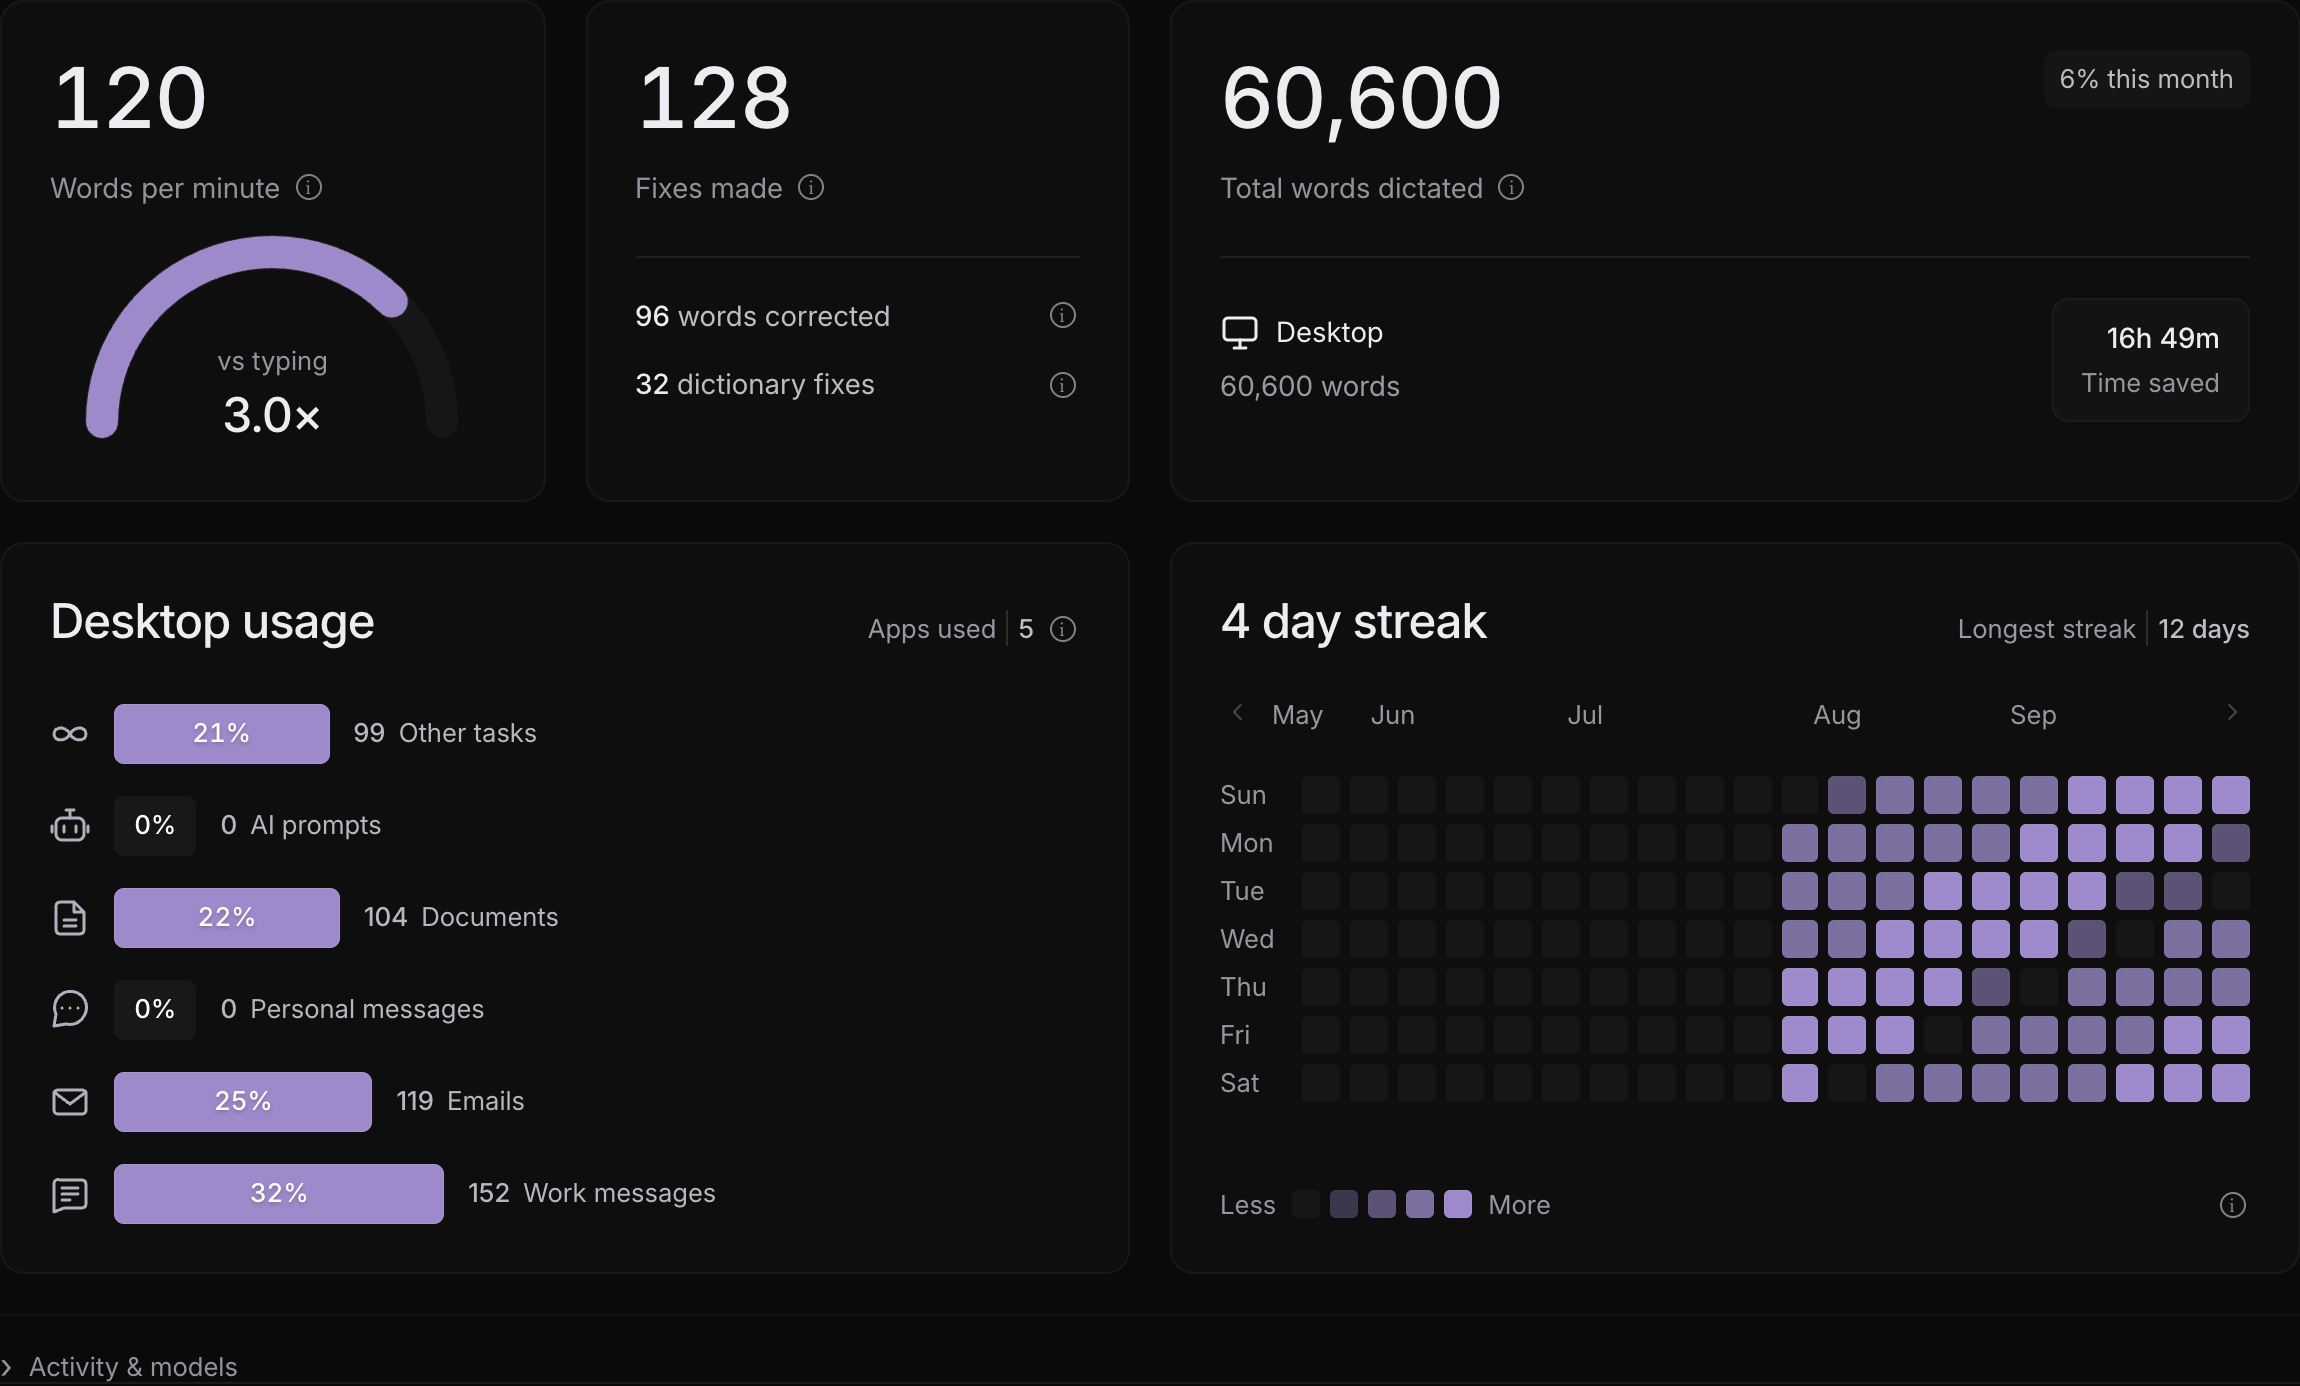
Task: Click the Longest streak 12 days label
Action: (2103, 629)
